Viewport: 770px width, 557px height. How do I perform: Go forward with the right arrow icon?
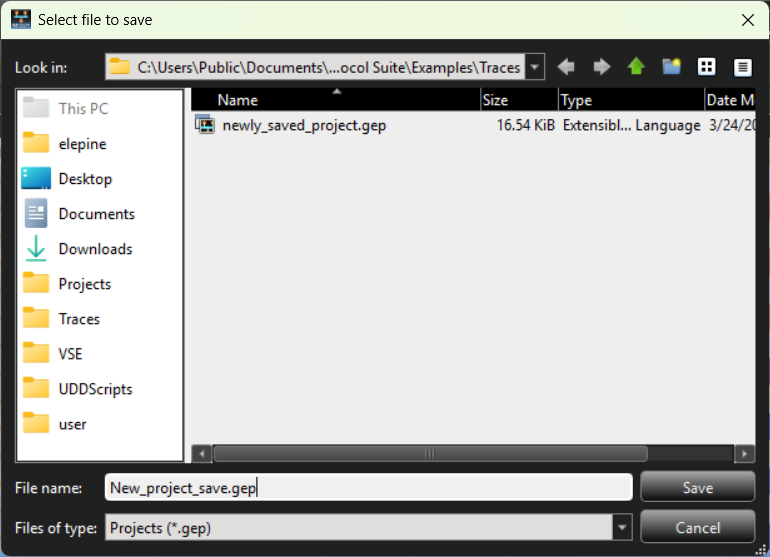click(x=602, y=67)
